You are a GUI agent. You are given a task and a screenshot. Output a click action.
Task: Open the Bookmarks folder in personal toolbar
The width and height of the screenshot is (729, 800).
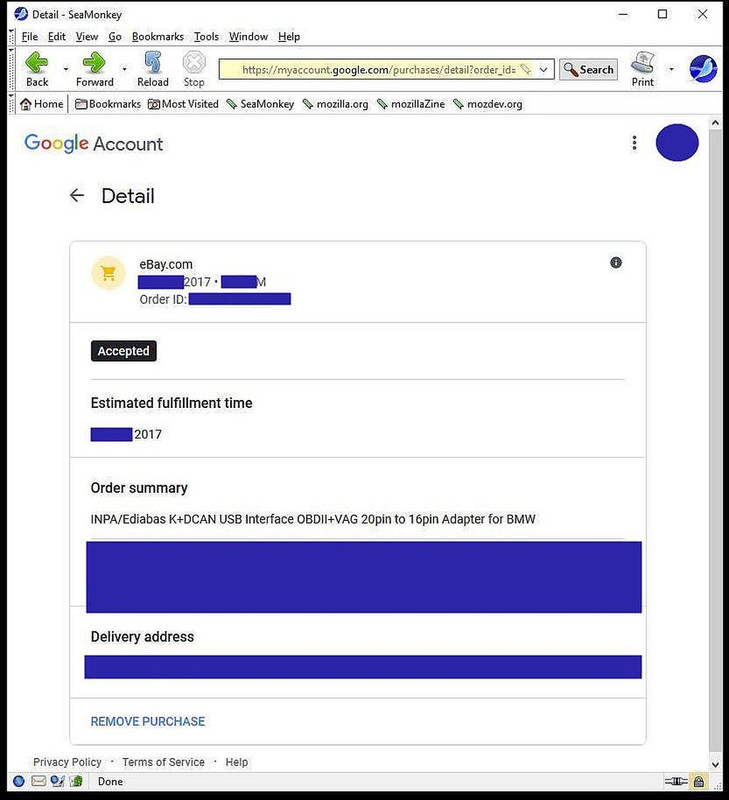[x=108, y=104]
